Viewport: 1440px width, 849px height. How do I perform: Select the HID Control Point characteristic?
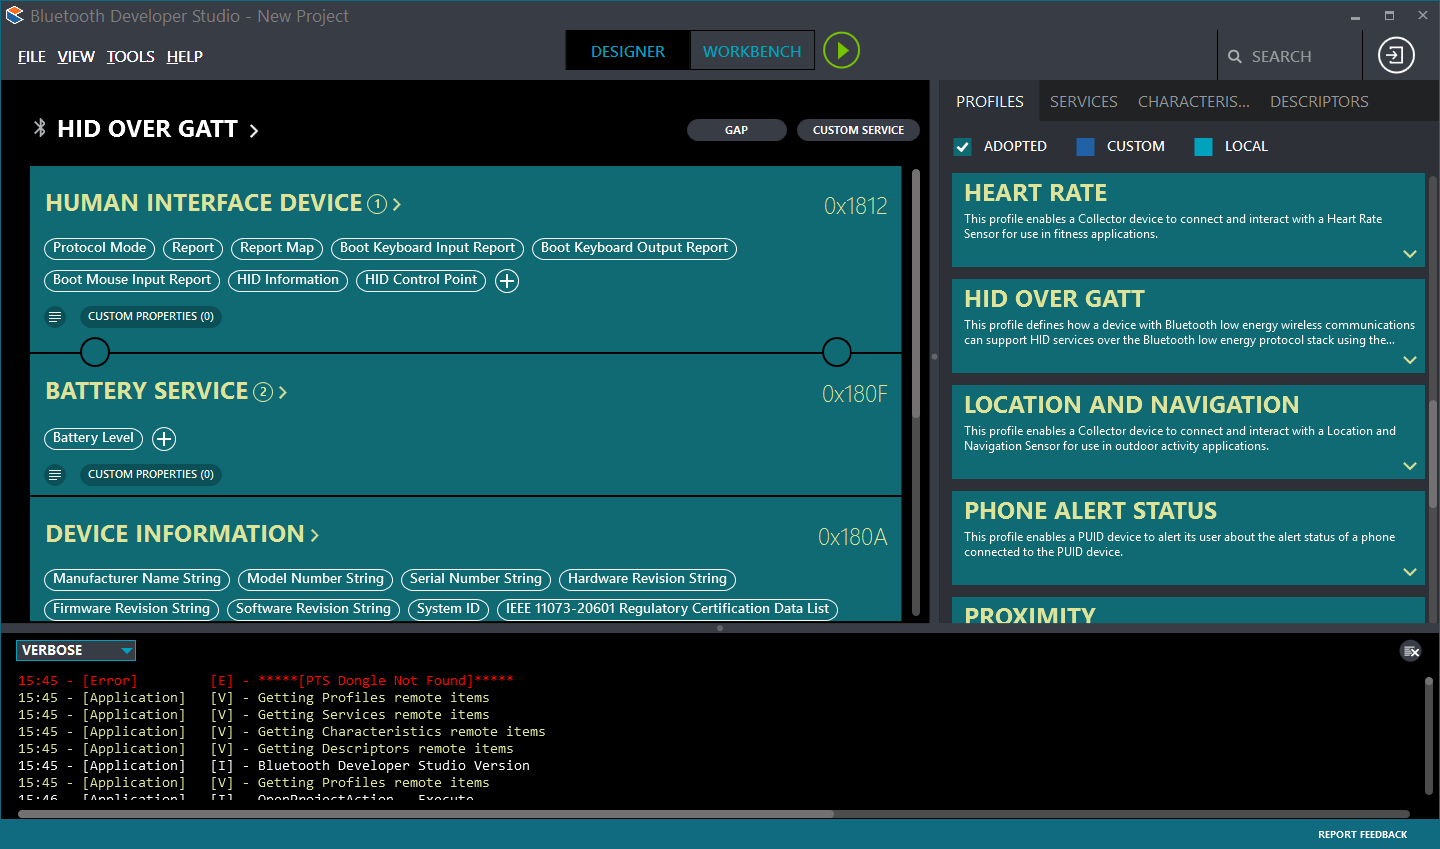(421, 280)
